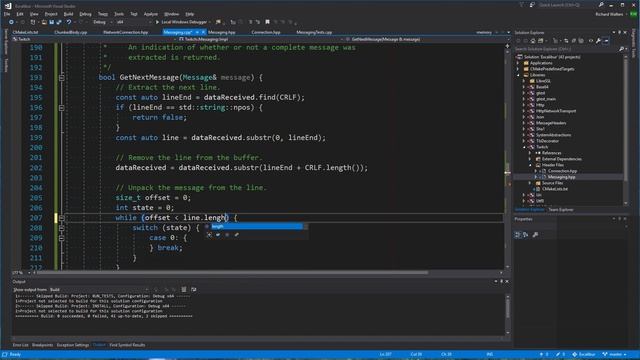The image size is (640, 360).
Task: Collapse the switch block at line 208
Action: click(x=62, y=228)
